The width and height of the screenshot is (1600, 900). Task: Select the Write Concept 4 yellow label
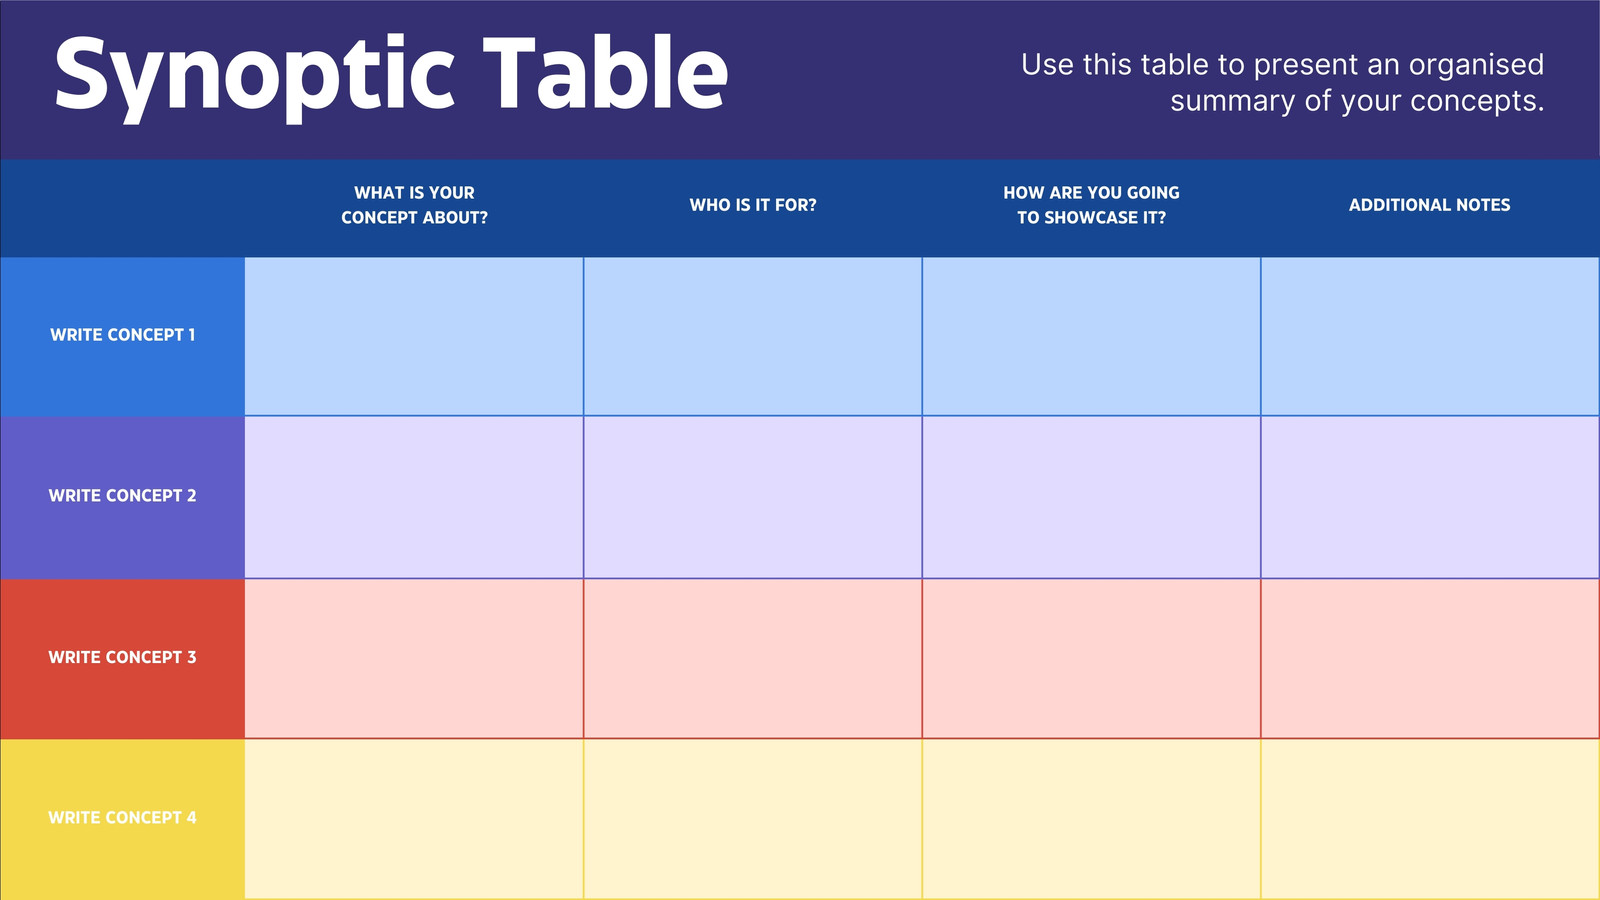pos(123,818)
